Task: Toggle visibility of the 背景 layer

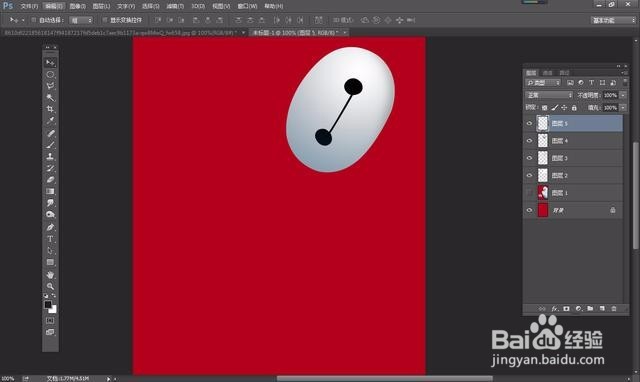Action: (529, 211)
